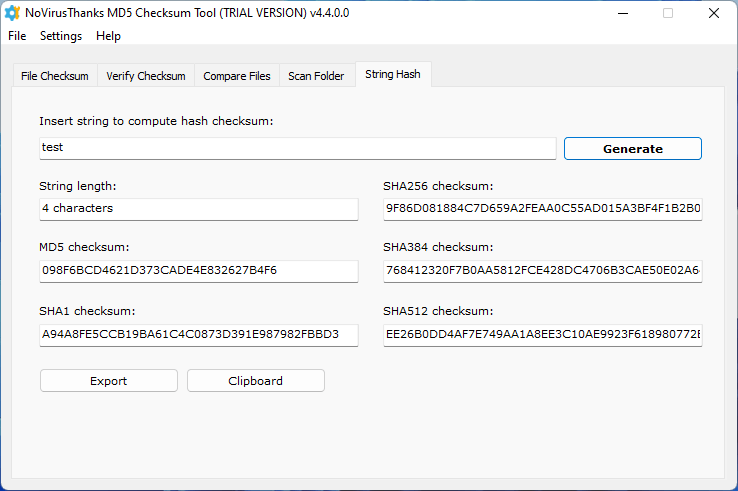Viewport: 738px width, 491px height.
Task: Open the File menu
Action: tap(17, 36)
